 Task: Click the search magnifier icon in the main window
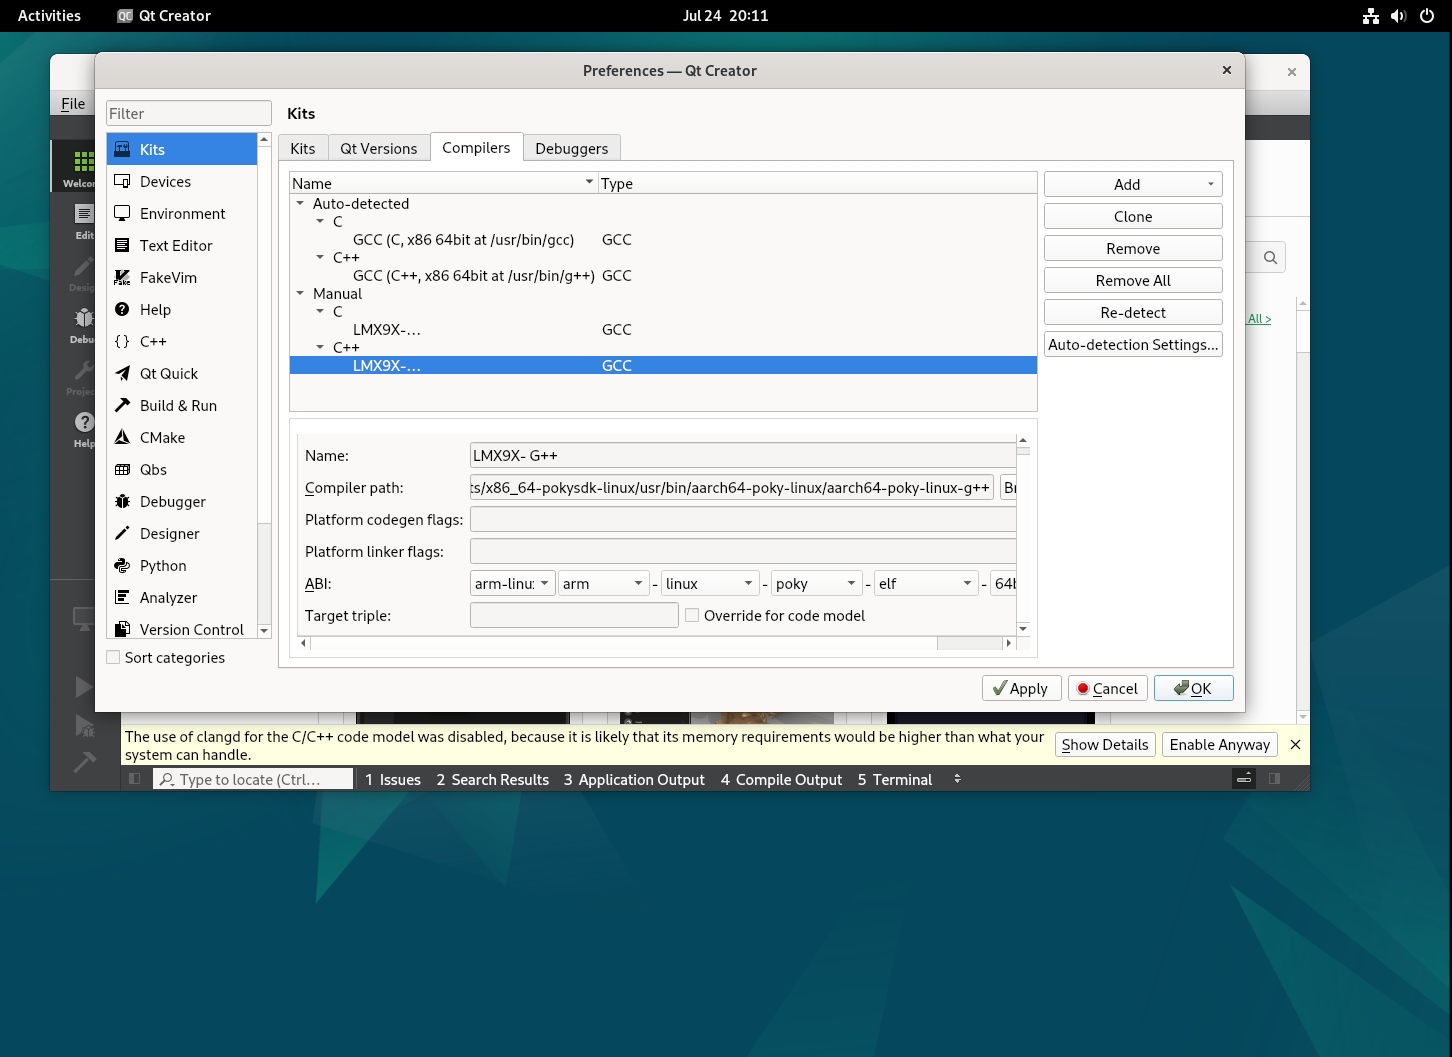tap(1270, 257)
